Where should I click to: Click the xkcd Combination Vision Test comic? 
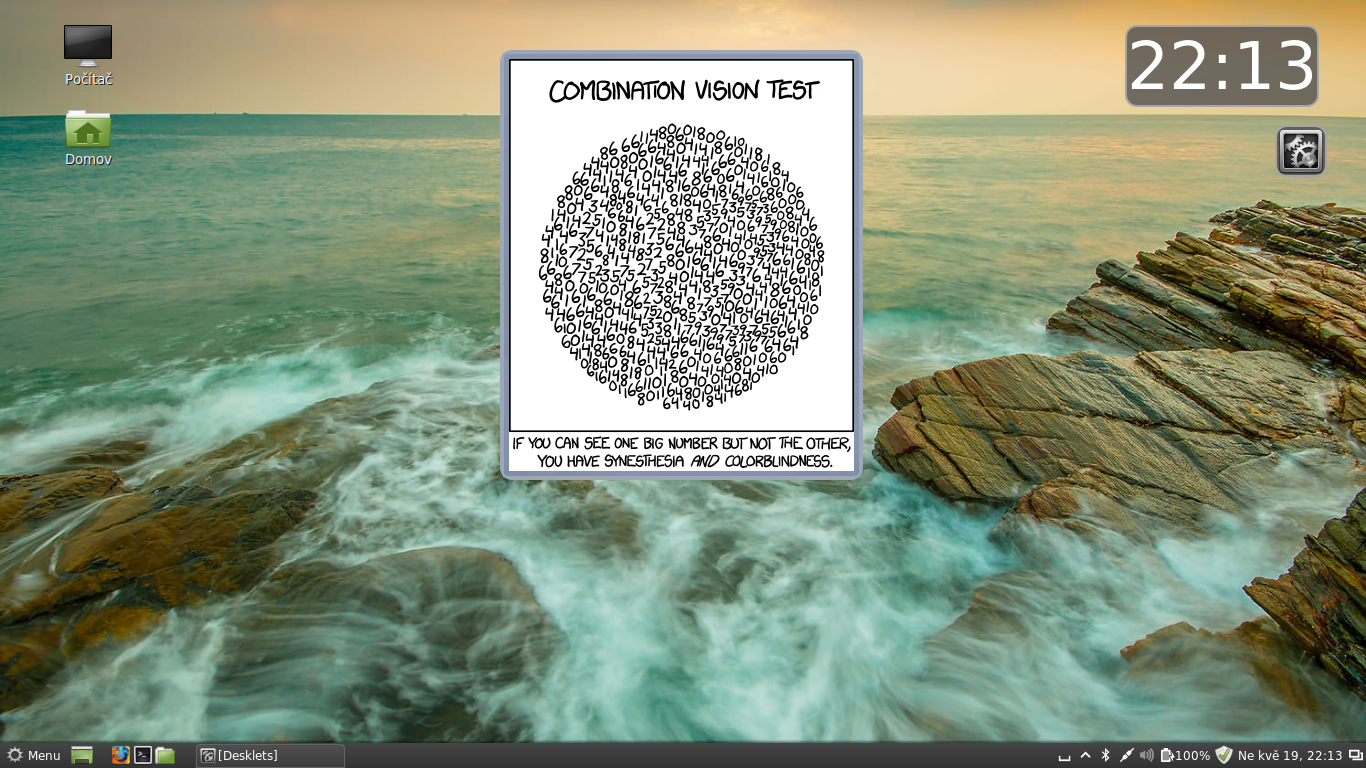point(681,263)
